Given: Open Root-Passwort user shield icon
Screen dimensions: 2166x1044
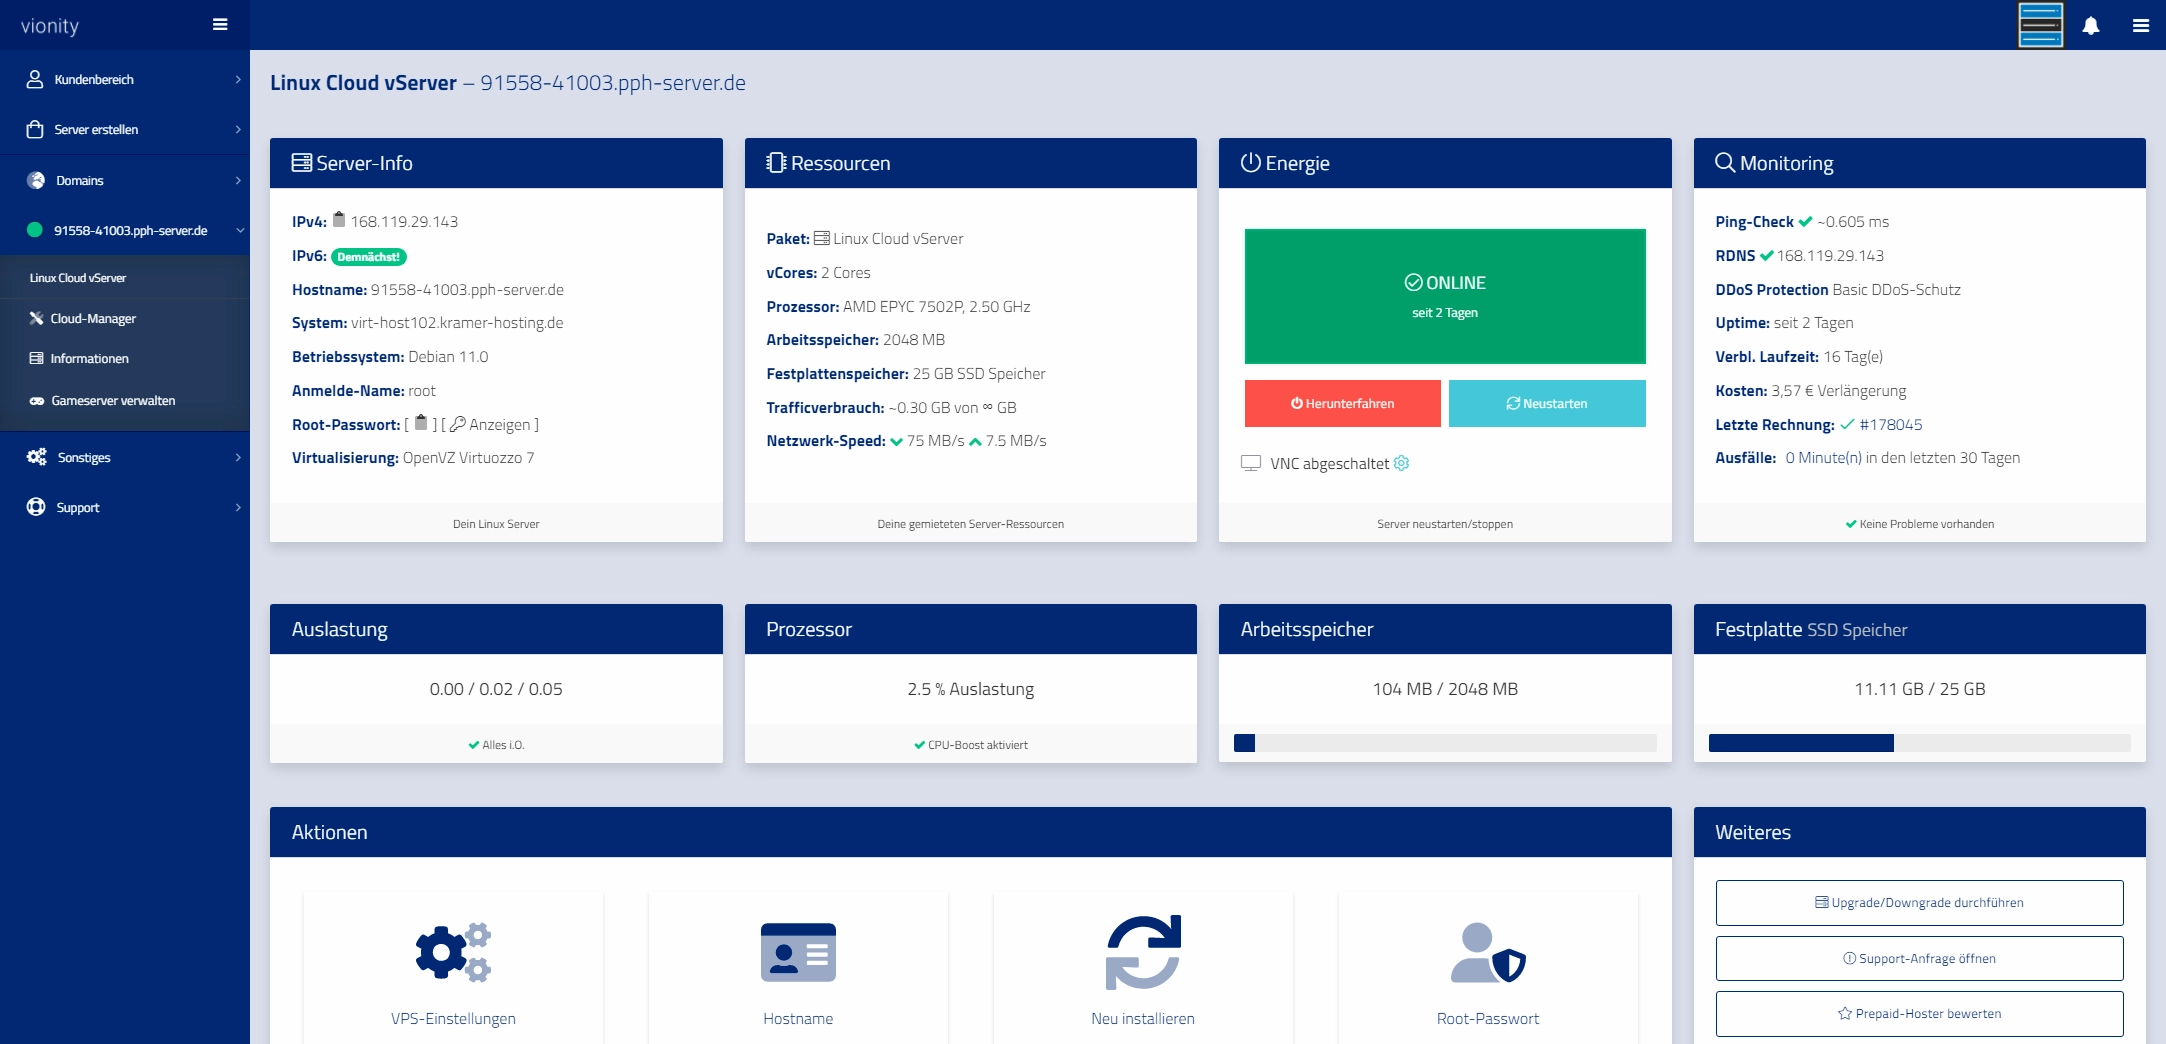Looking at the screenshot, I should point(1488,952).
